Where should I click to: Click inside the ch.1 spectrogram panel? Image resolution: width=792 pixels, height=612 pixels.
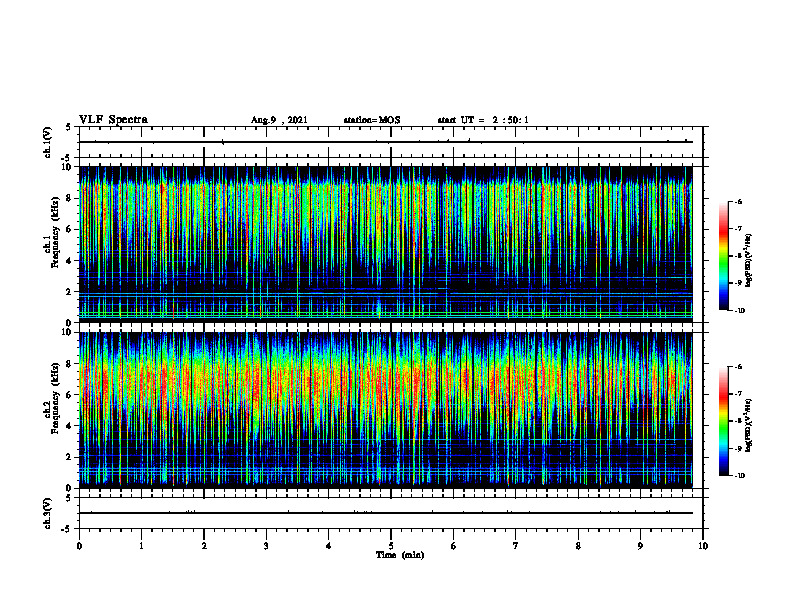click(386, 244)
